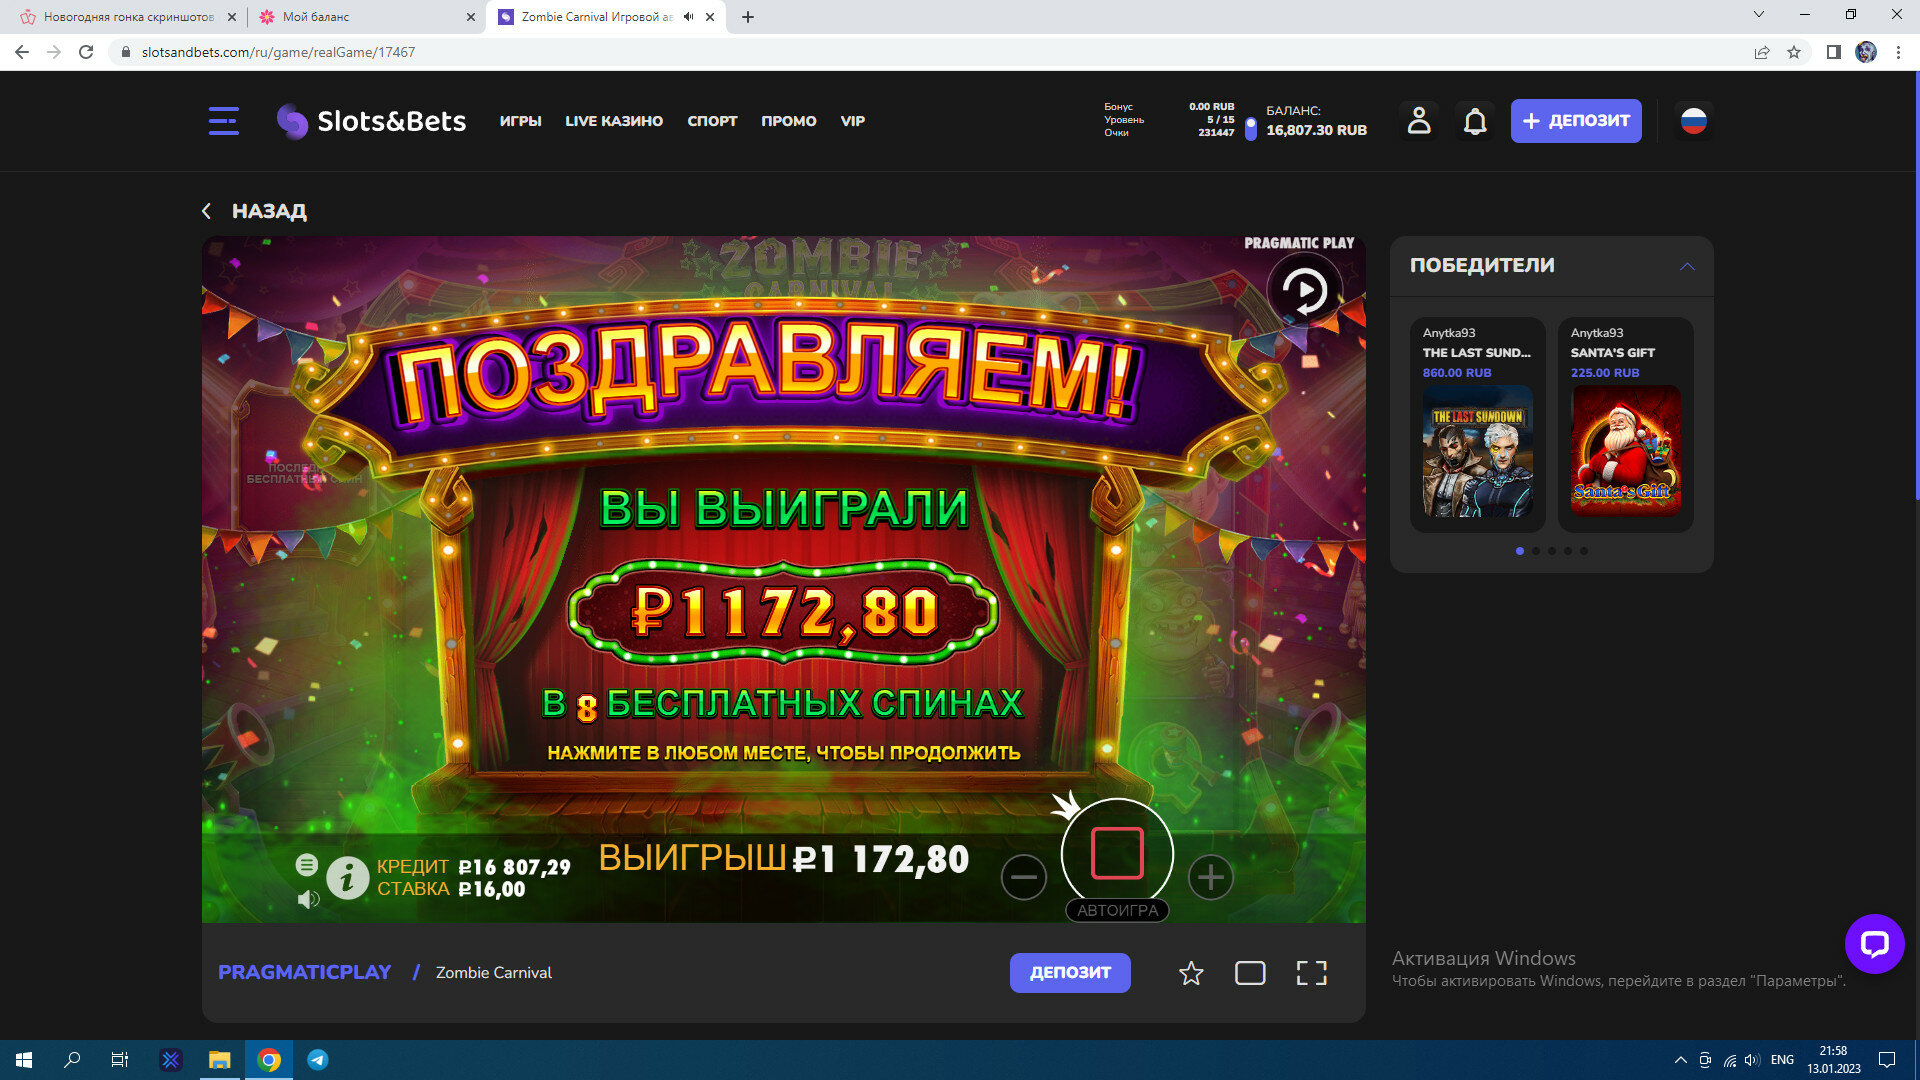Mute the in-game sound speaker
This screenshot has height=1080, width=1920.
coord(308,899)
